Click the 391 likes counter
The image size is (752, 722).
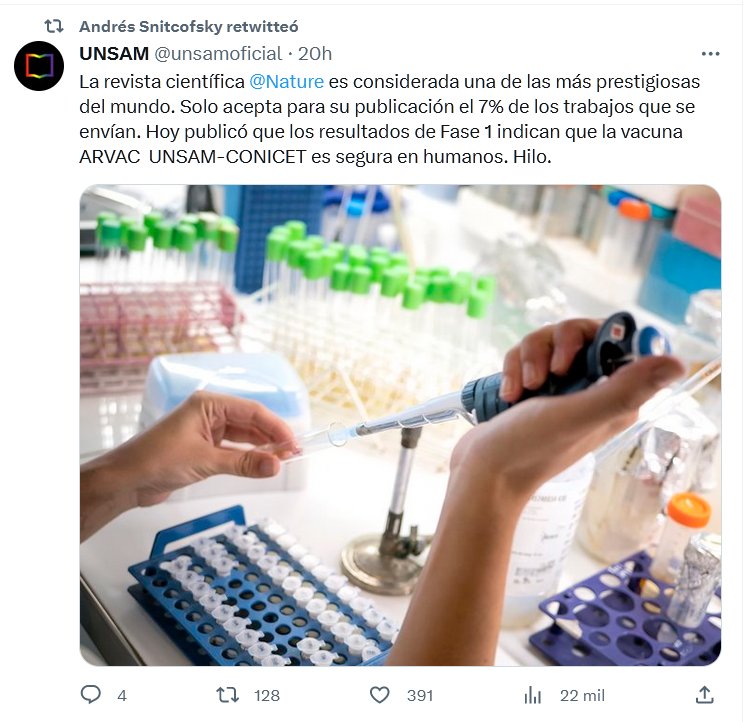(x=419, y=695)
